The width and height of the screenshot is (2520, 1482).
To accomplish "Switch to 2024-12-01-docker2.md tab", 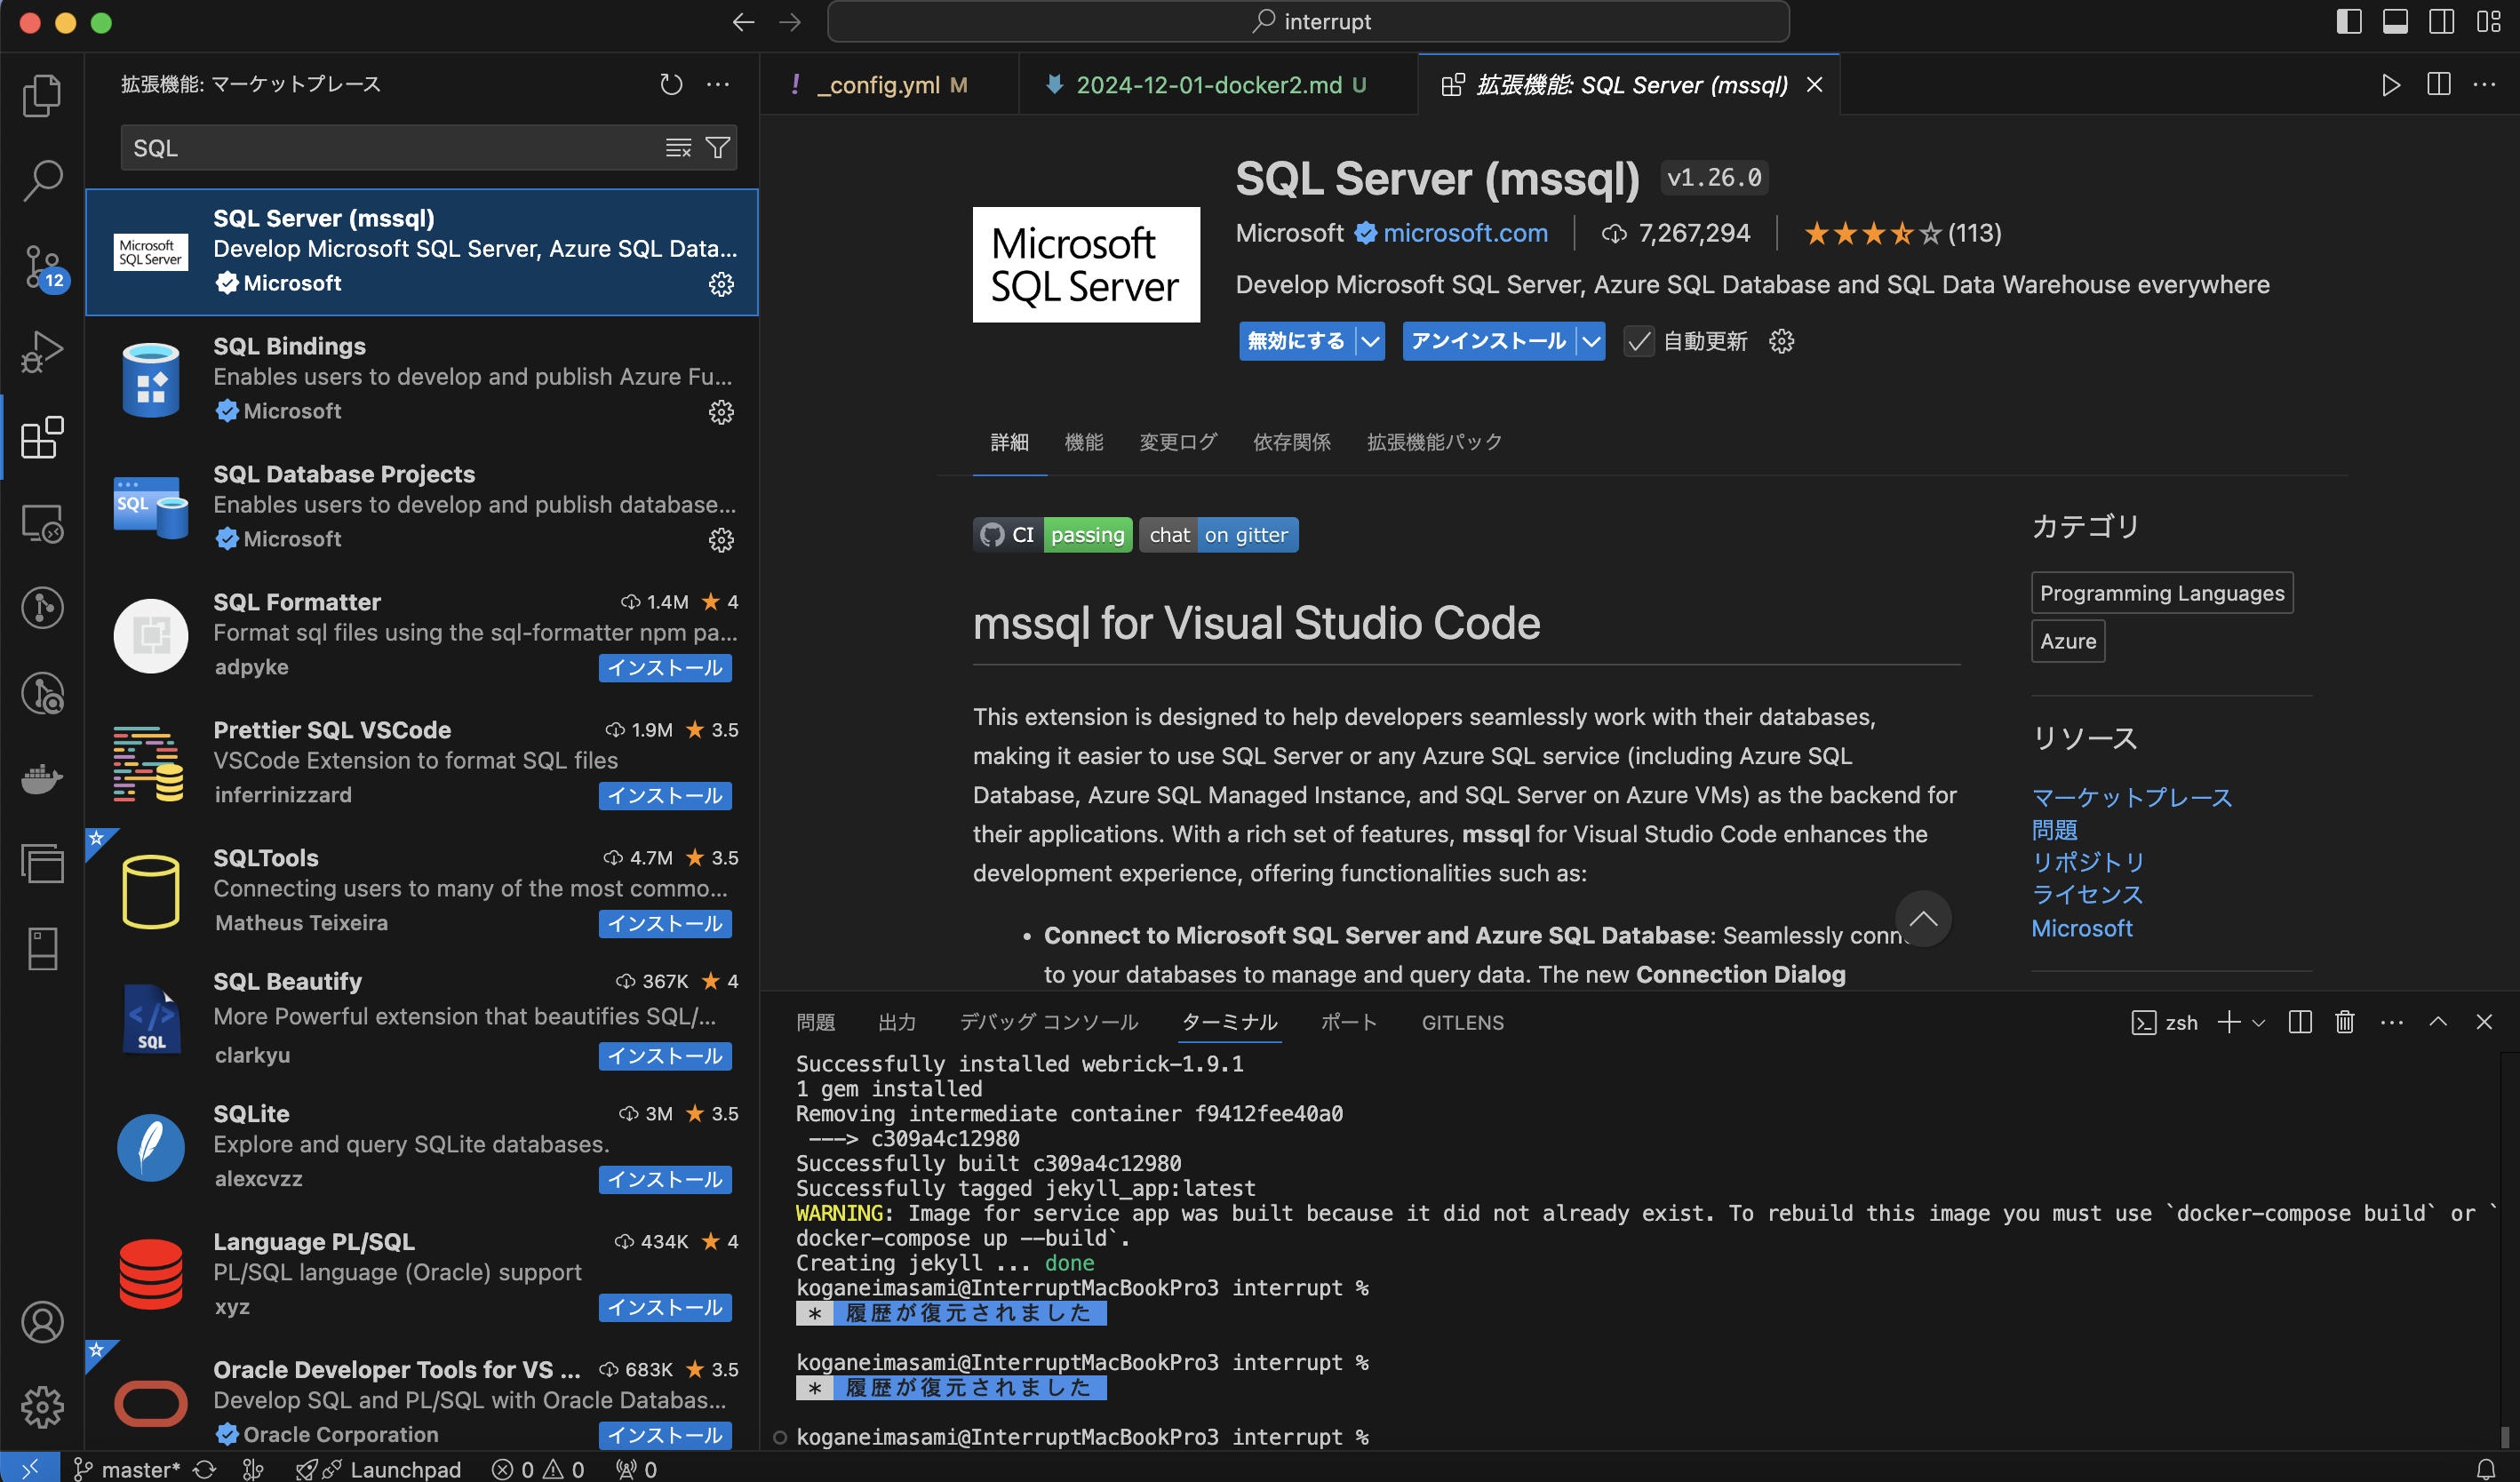I will [1218, 85].
